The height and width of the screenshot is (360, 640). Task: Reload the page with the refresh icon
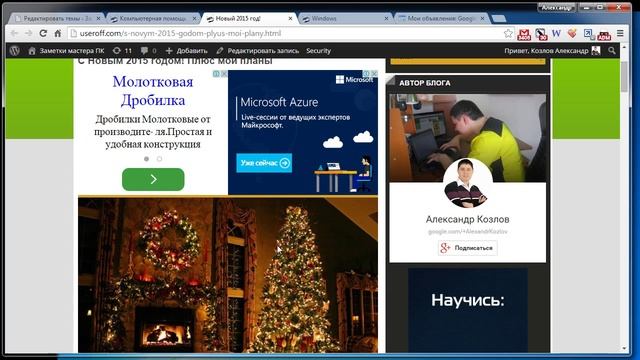pyautogui.click(x=43, y=33)
